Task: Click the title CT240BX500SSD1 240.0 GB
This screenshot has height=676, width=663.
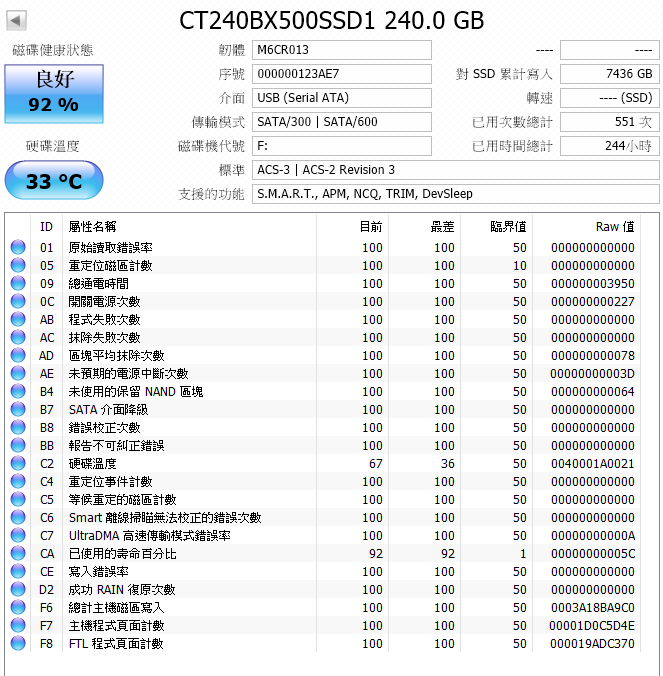Action: (x=332, y=20)
